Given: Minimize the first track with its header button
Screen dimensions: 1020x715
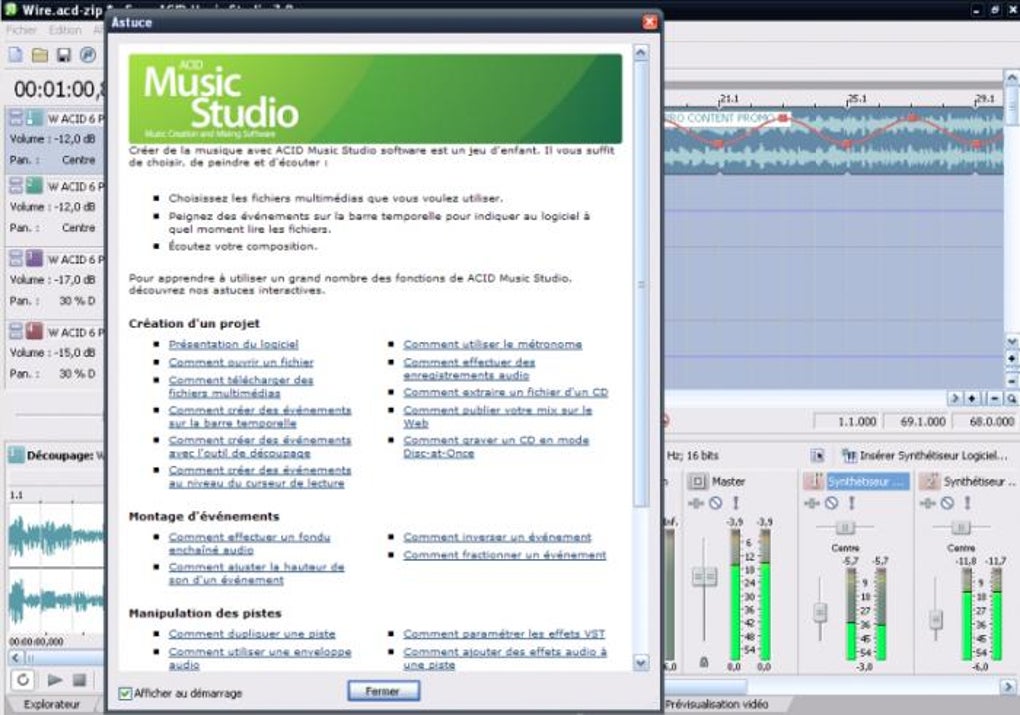Looking at the screenshot, I should click(16, 115).
